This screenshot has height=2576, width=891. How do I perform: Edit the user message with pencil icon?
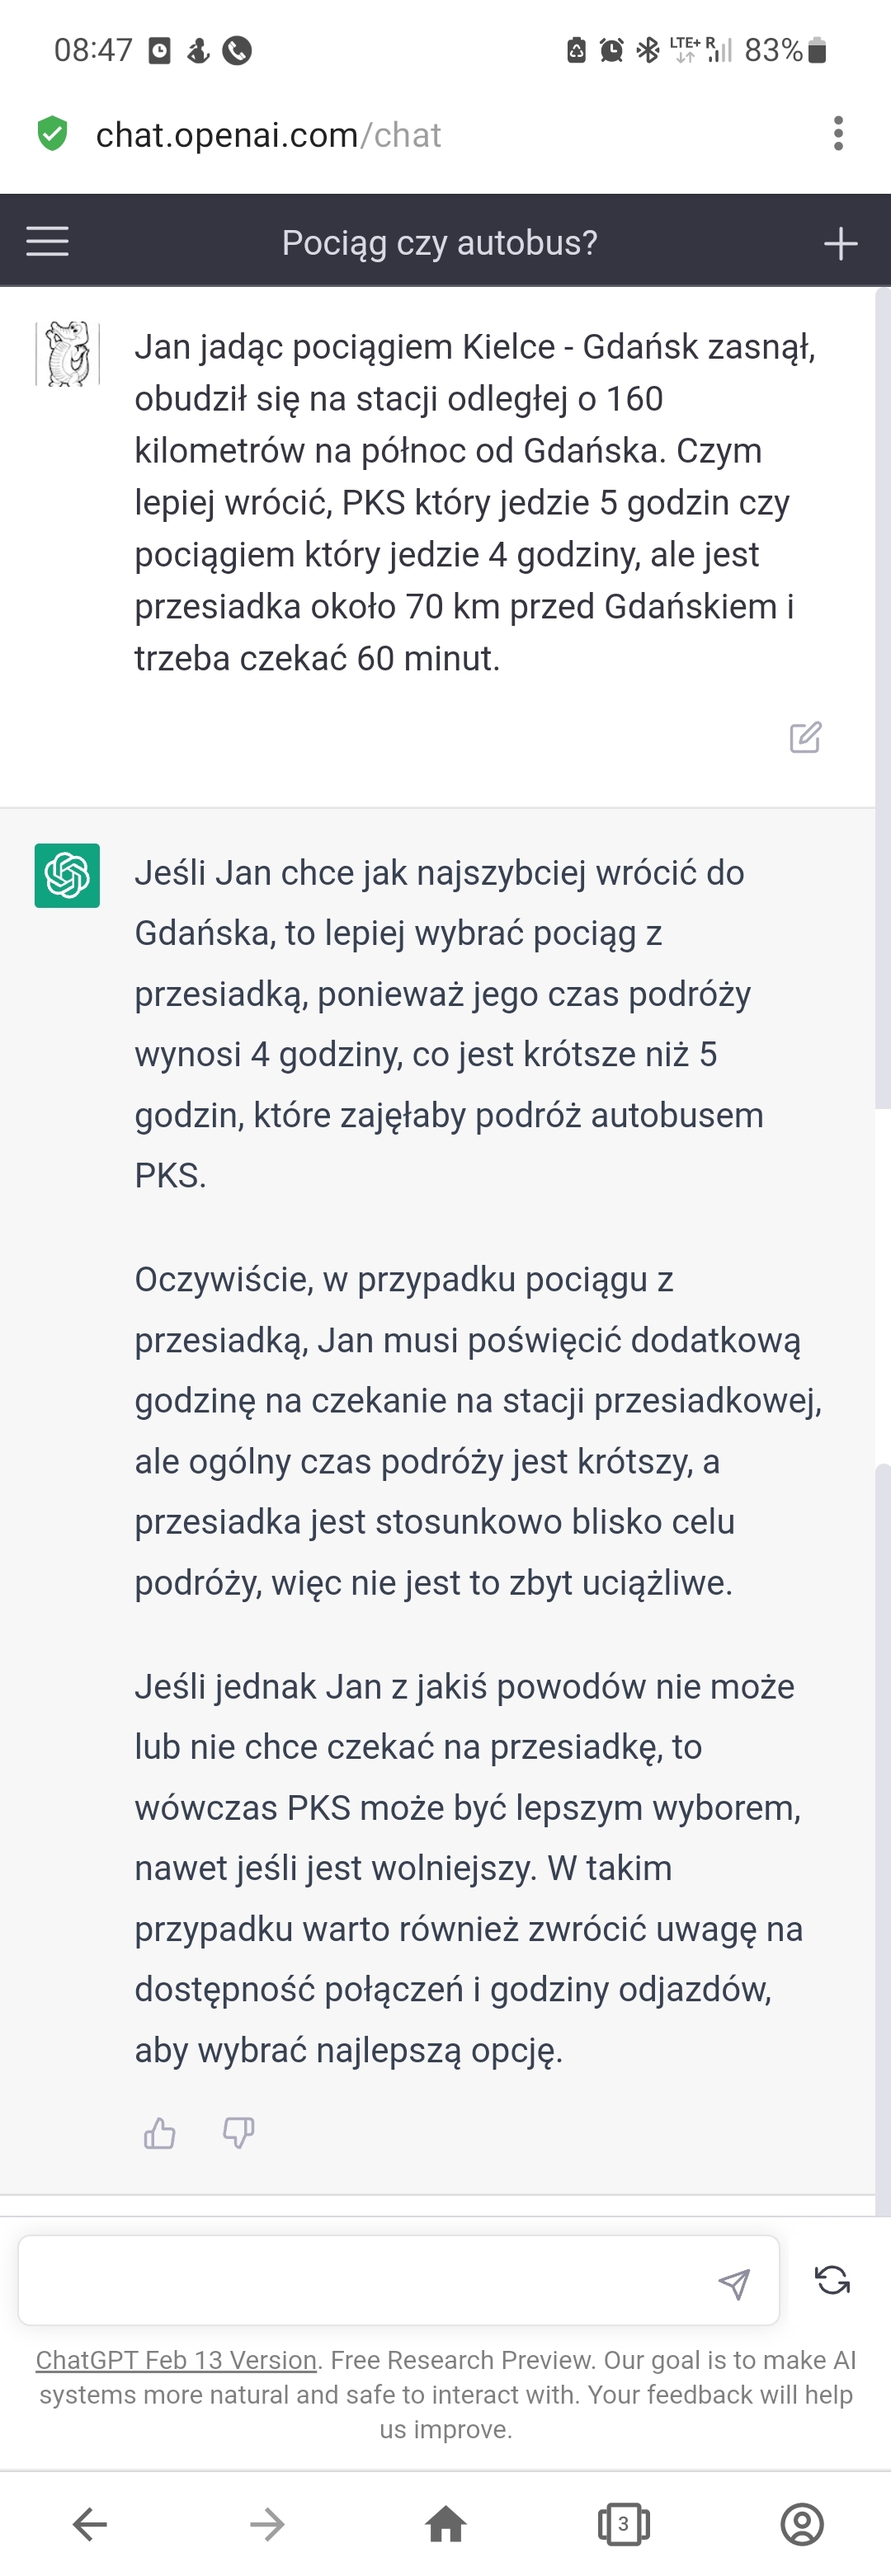click(805, 737)
